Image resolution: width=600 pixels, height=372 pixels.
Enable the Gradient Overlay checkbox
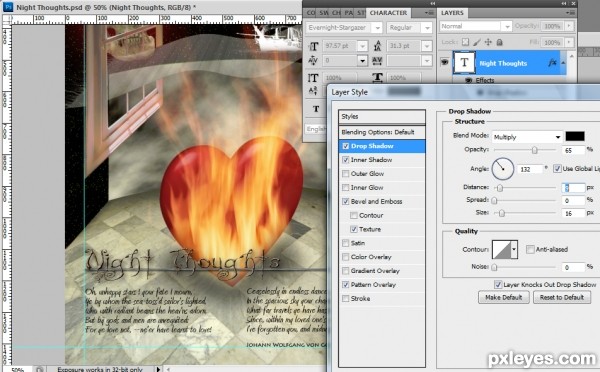click(x=346, y=271)
